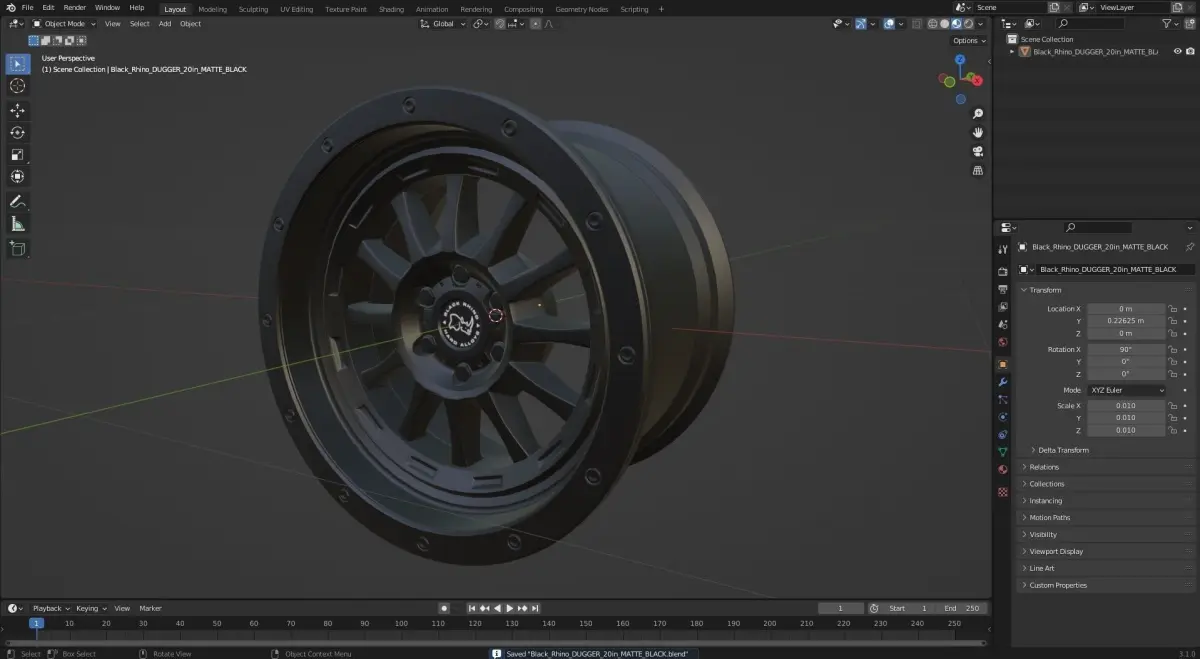Open the Physics properties tab
The width and height of the screenshot is (1200, 659).
point(1003,417)
